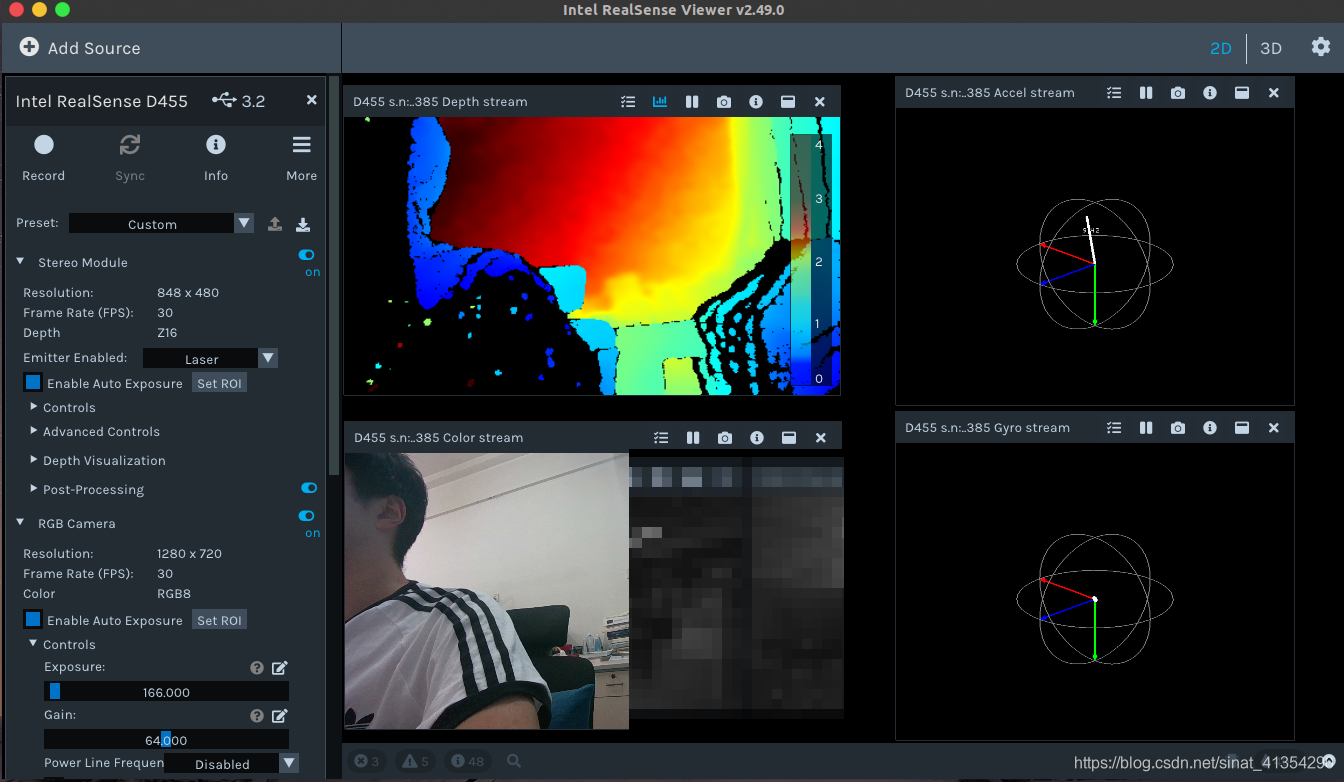Screen dimensions: 1344x782
Task: Expand Stereo Module Controls
Action: [x=34, y=407]
